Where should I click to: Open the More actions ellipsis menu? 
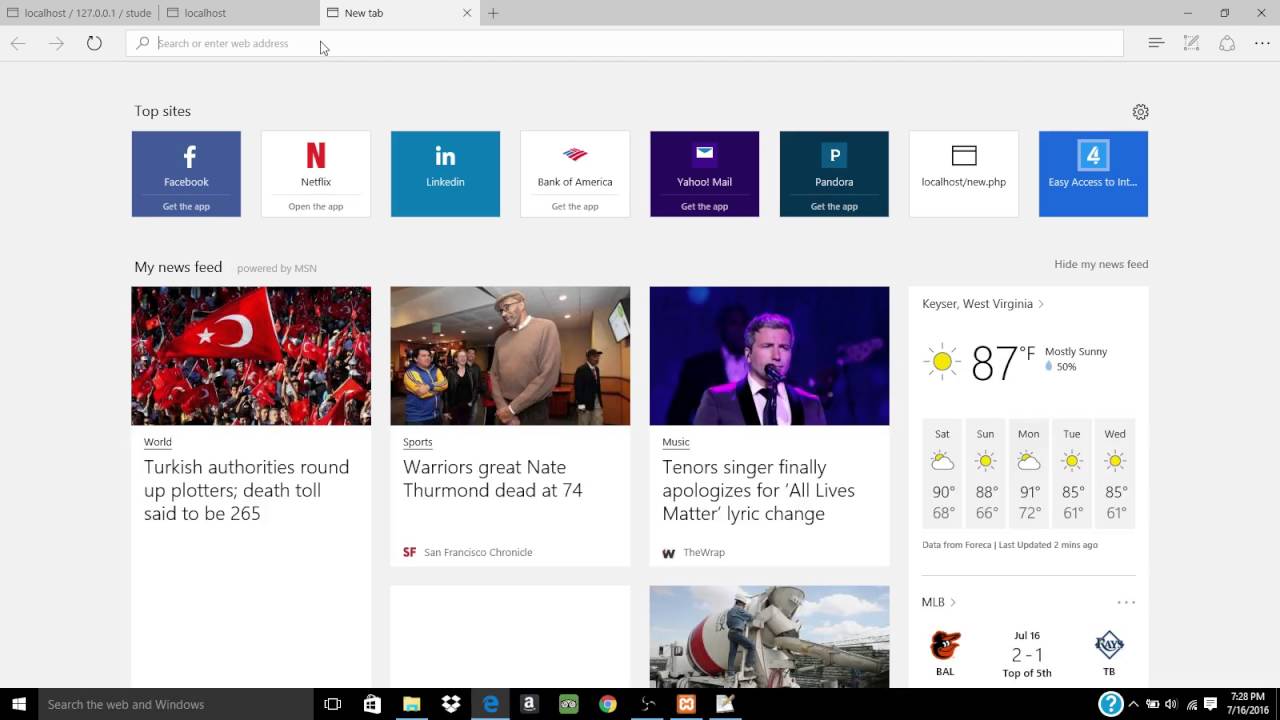pyautogui.click(x=1262, y=43)
